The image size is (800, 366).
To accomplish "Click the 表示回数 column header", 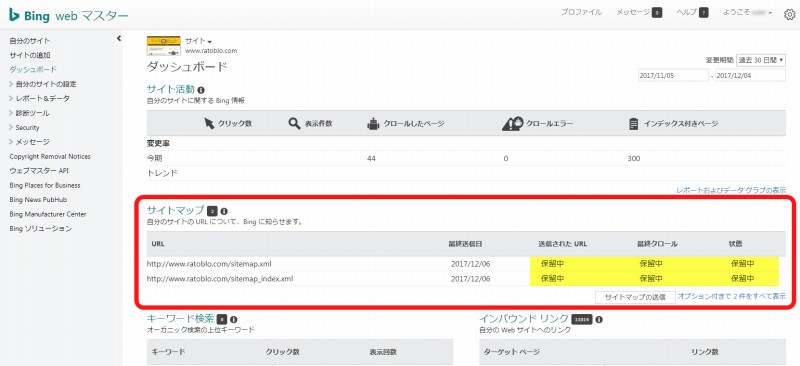I will pos(383,352).
